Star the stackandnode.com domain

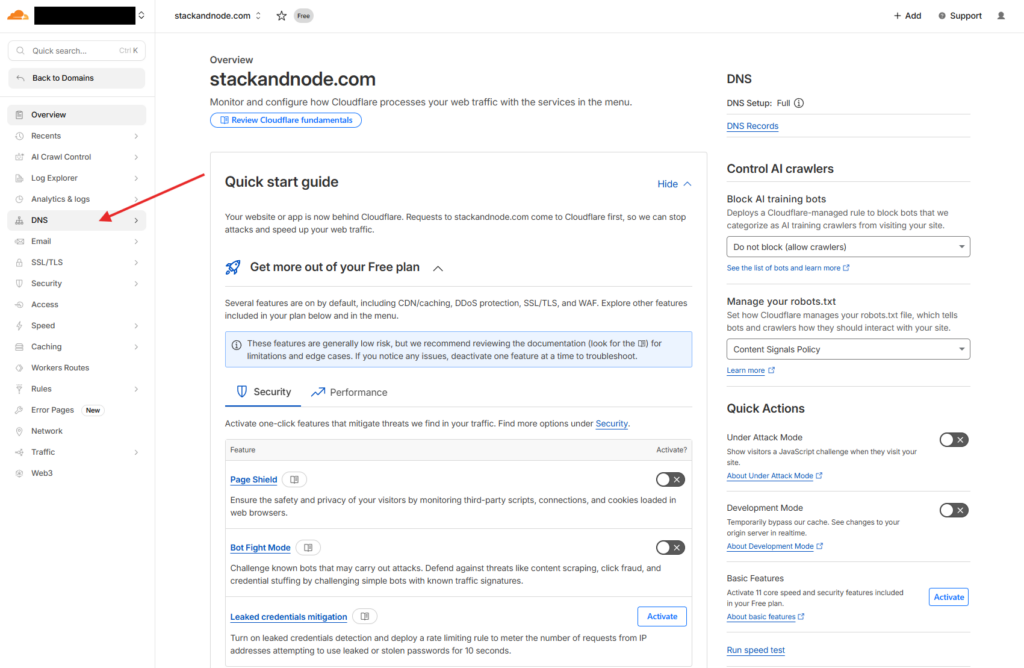click(281, 16)
